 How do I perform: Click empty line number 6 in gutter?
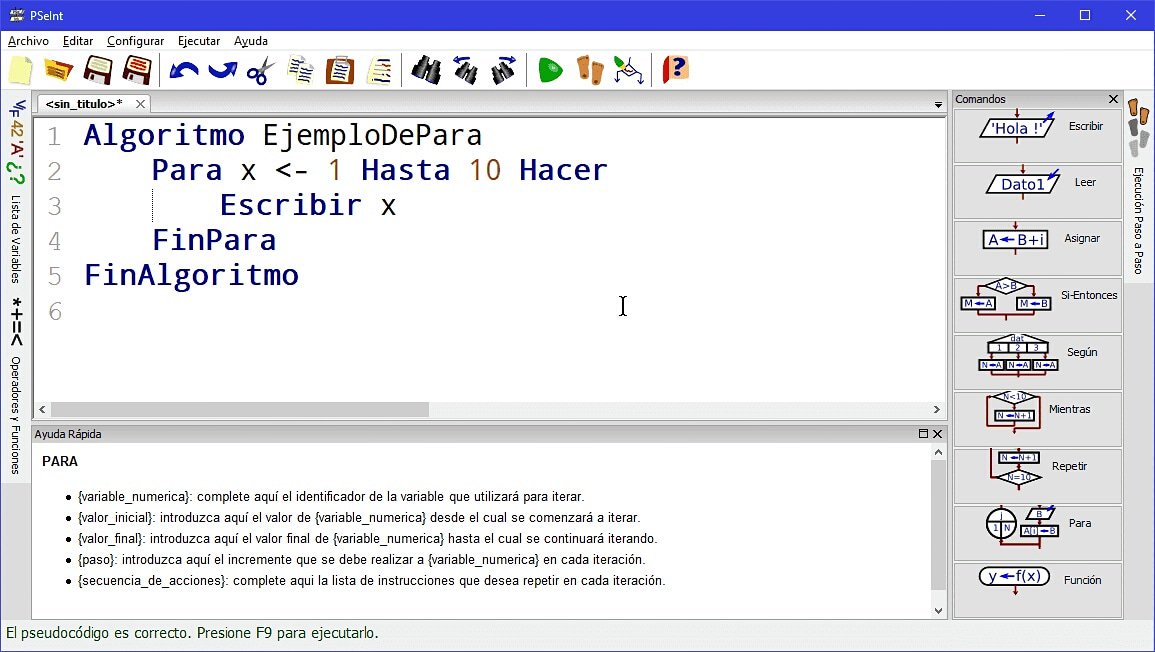(x=55, y=312)
